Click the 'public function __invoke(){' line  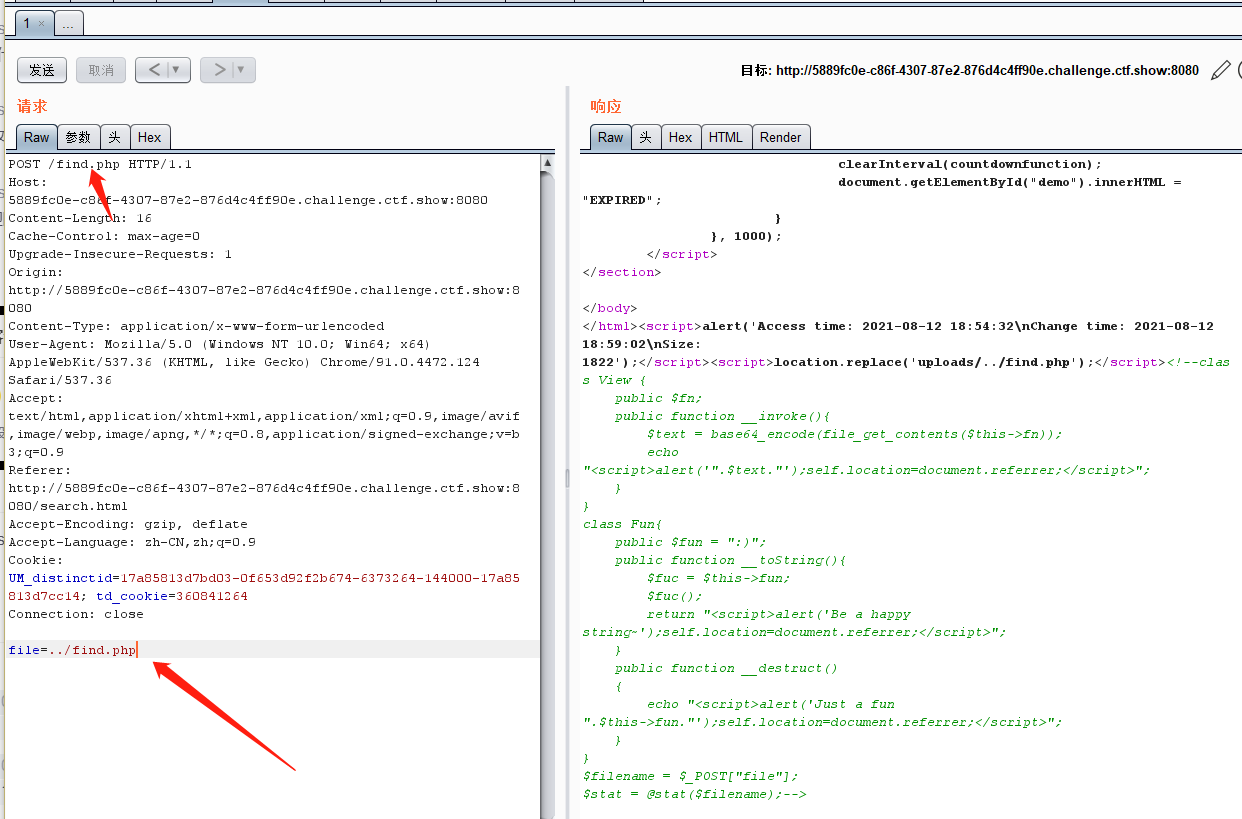[723, 415]
